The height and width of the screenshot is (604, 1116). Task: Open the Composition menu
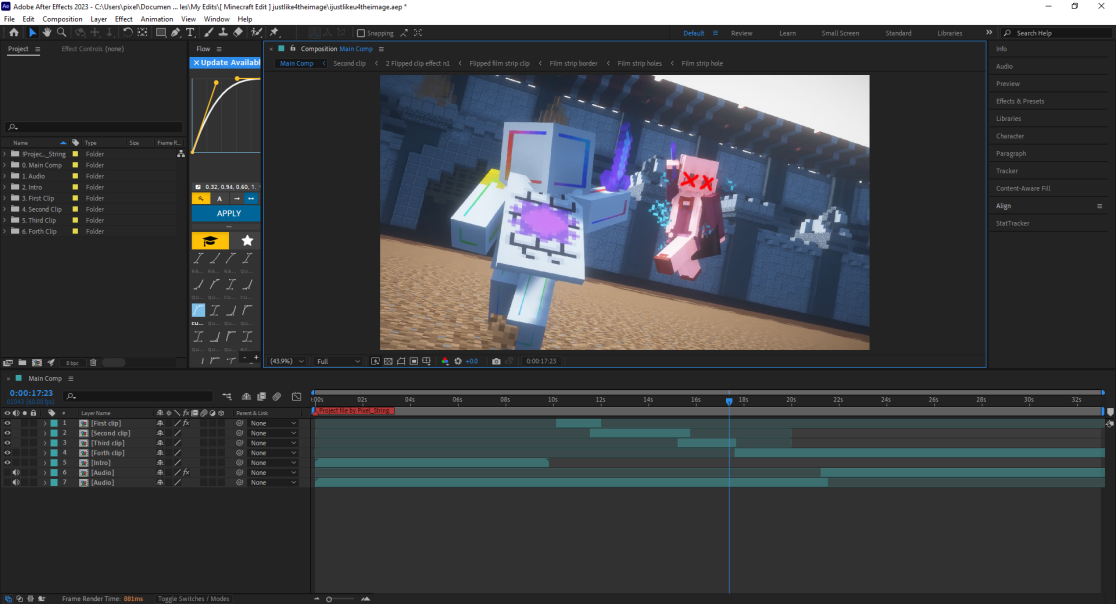tap(63, 18)
